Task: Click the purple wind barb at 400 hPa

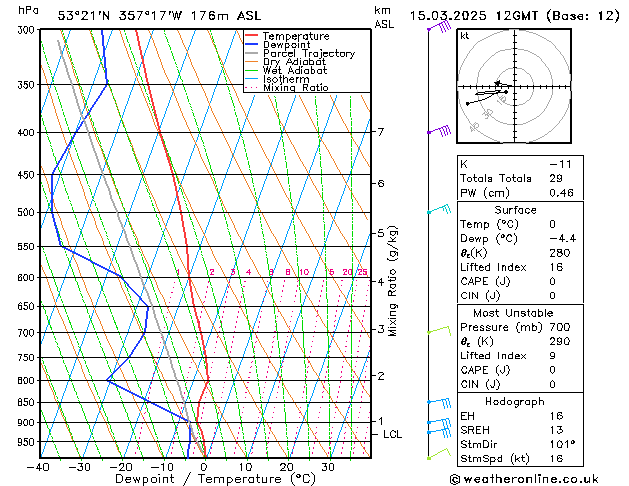Action: 439,131
